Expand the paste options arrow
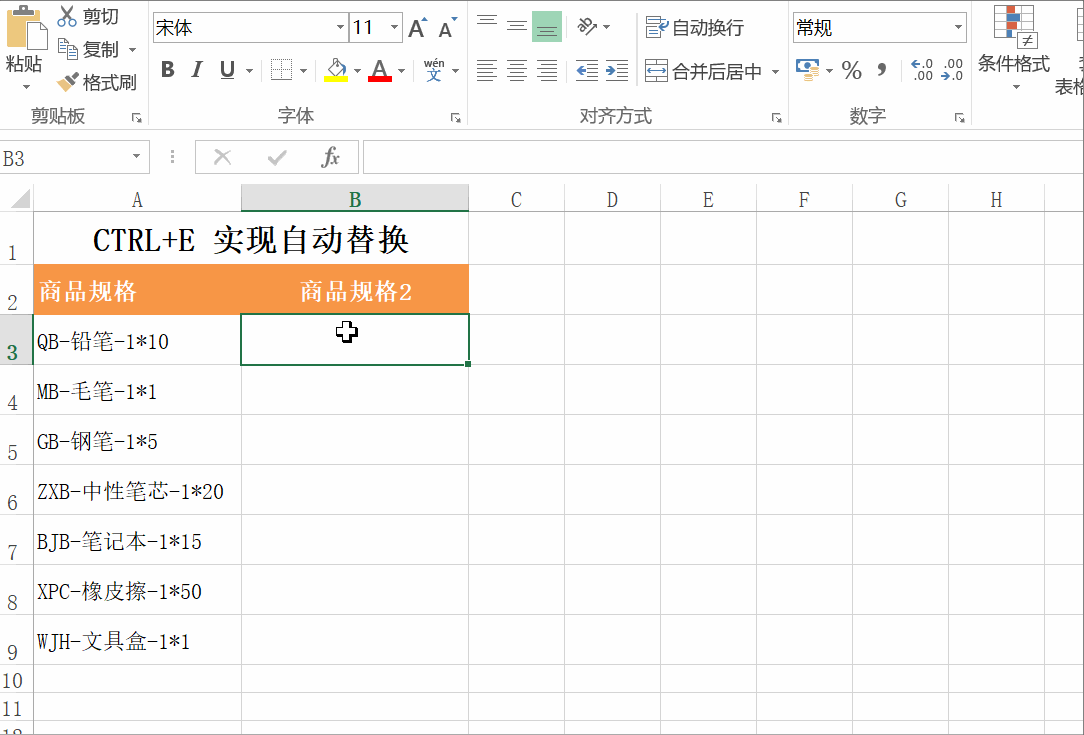 [x=26, y=87]
